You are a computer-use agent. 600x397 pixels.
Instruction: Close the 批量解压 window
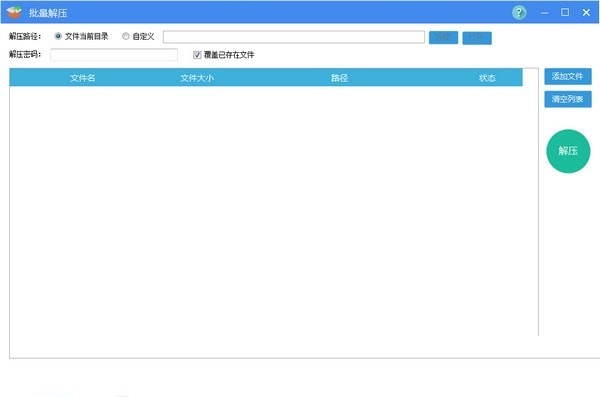click(x=586, y=13)
